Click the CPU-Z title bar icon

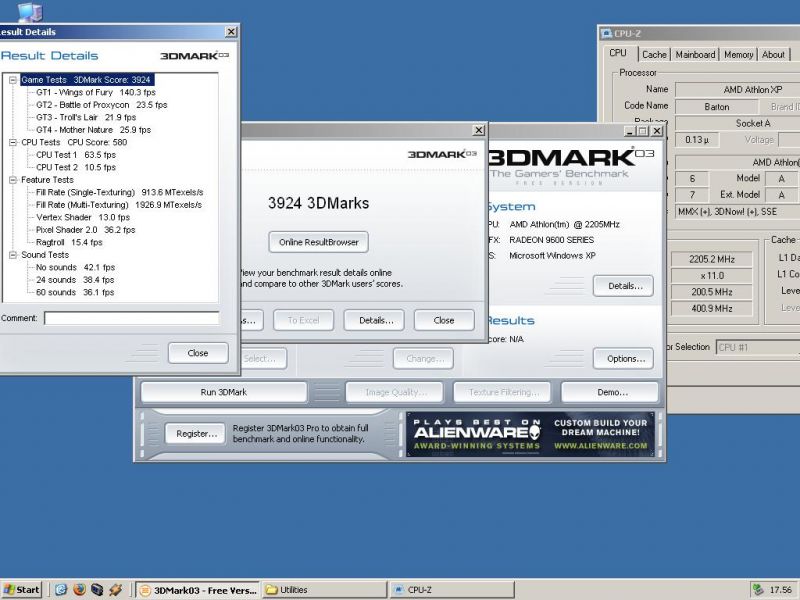607,34
